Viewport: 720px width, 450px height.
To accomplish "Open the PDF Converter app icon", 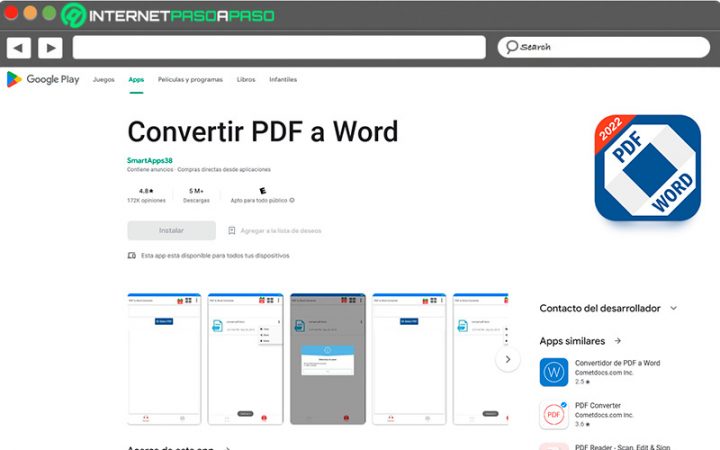I will [x=554, y=415].
